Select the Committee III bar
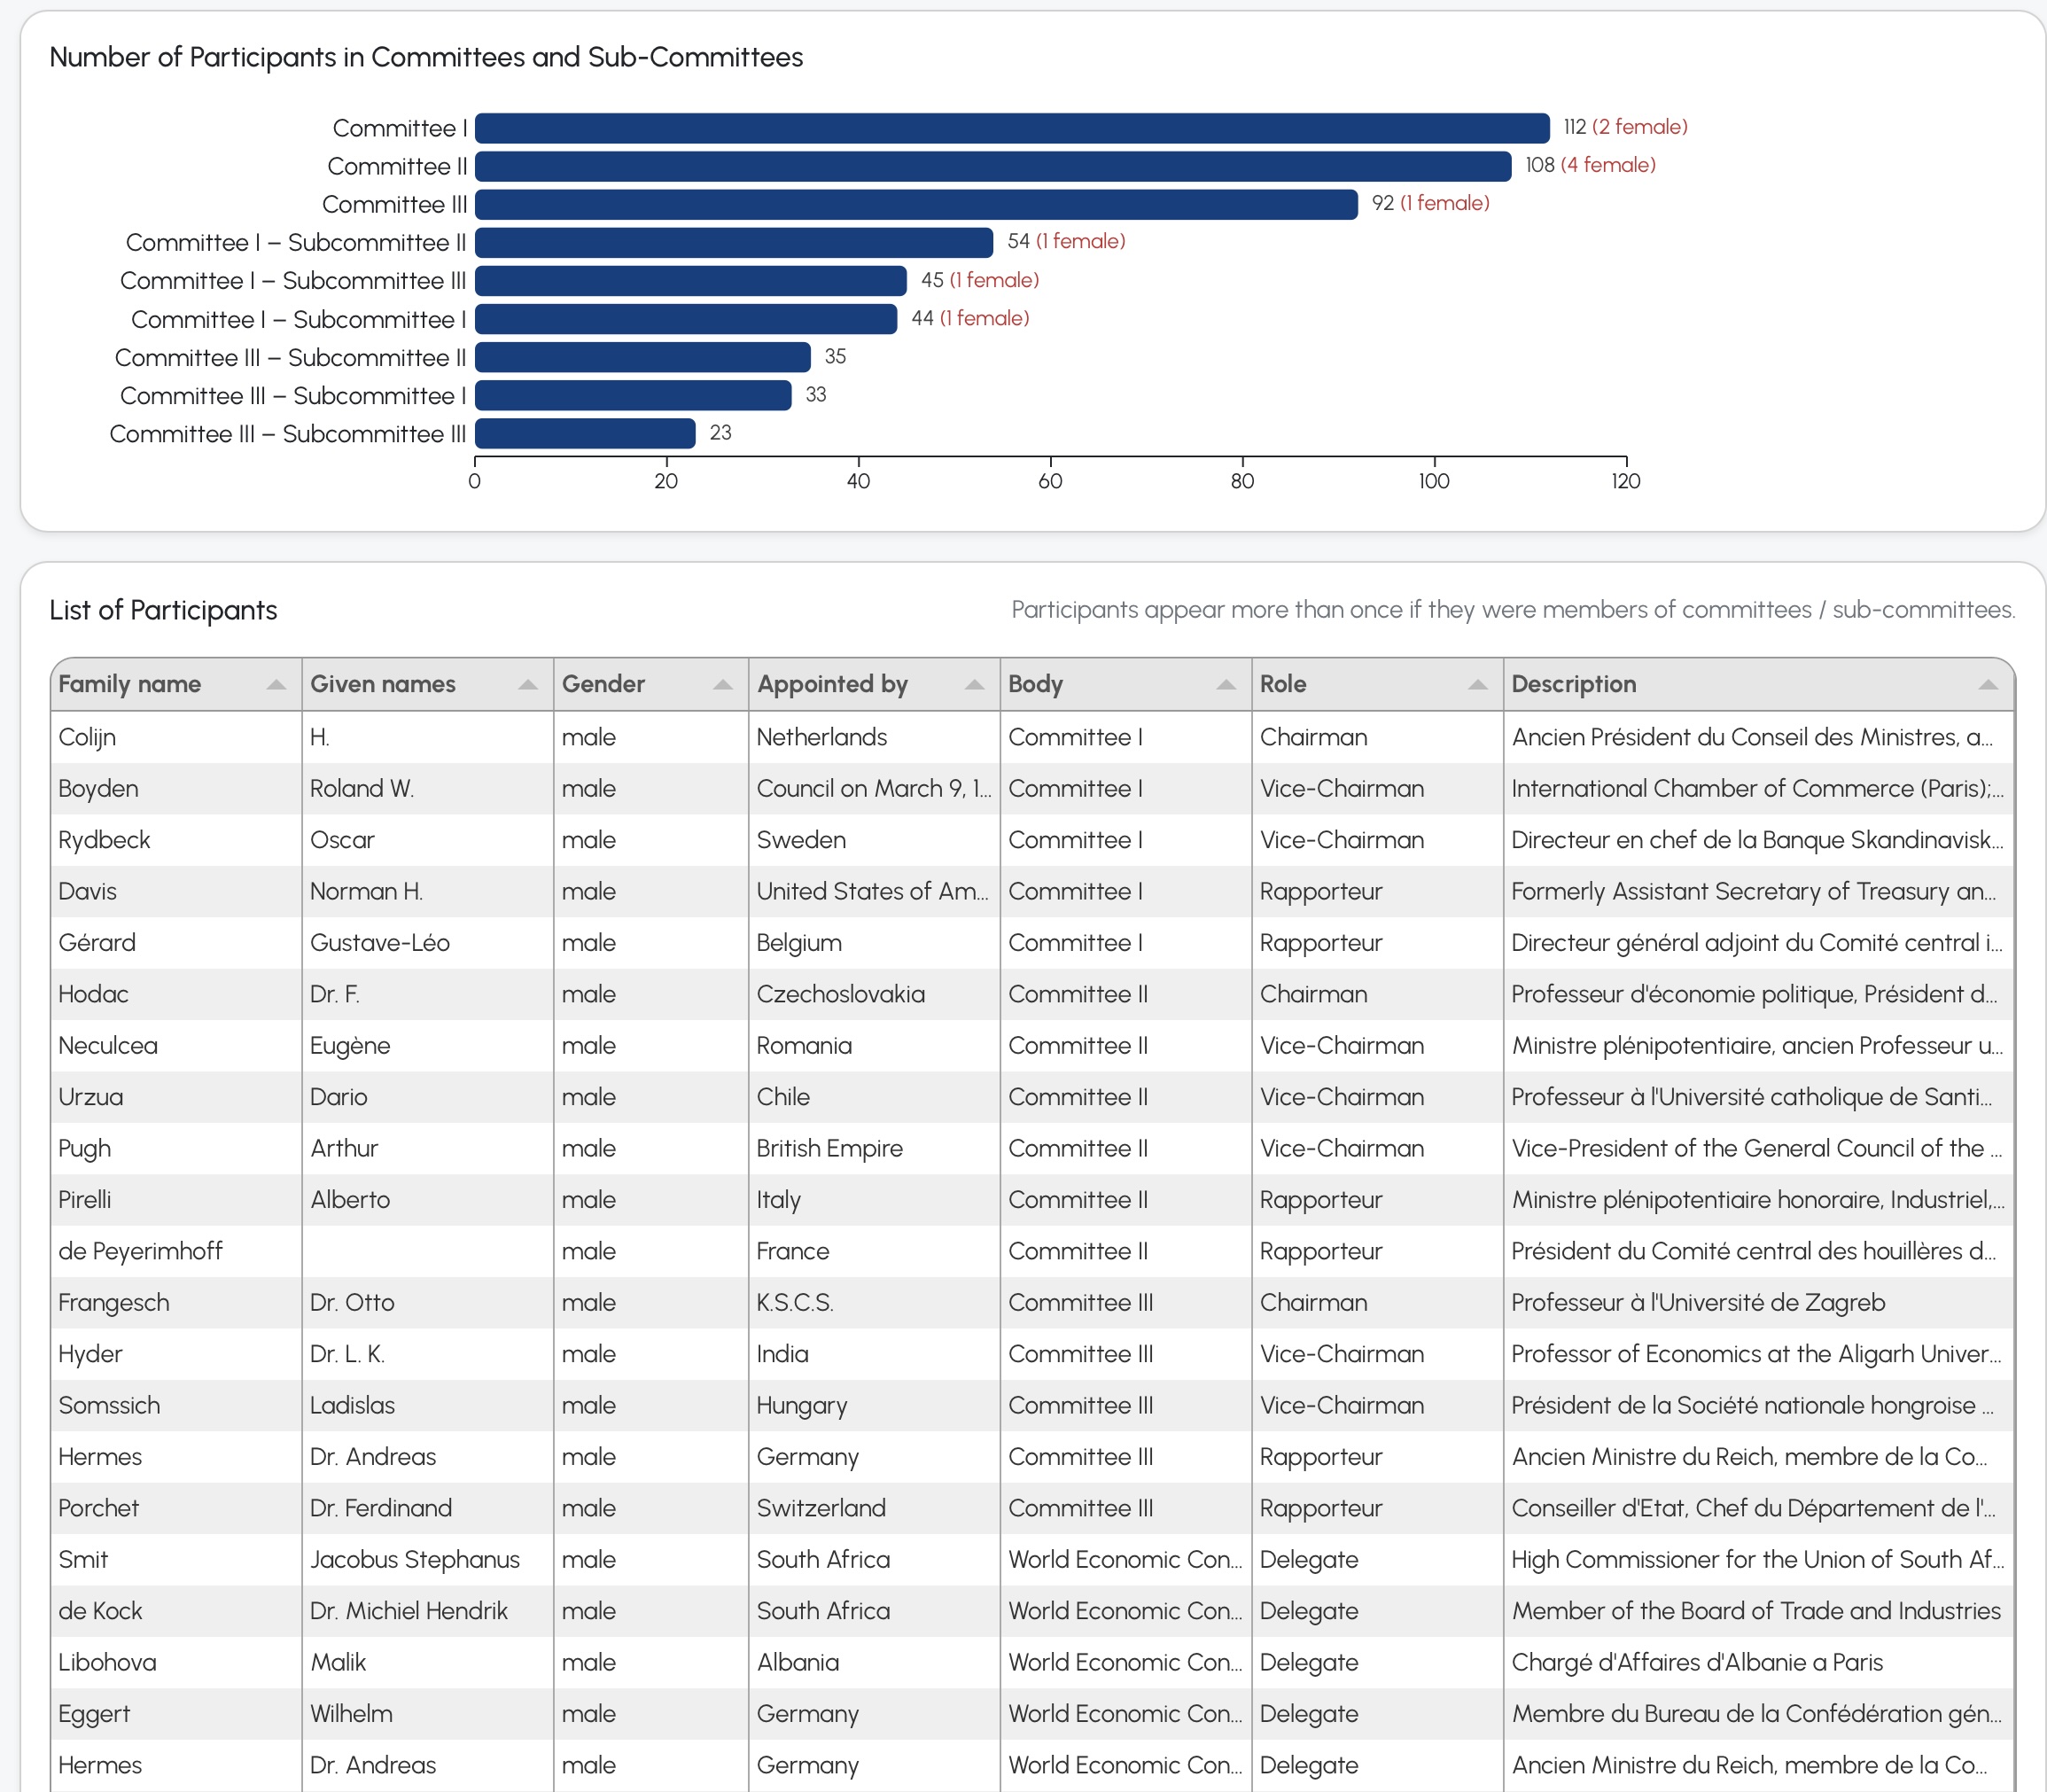The width and height of the screenshot is (2047, 1792). pos(915,204)
